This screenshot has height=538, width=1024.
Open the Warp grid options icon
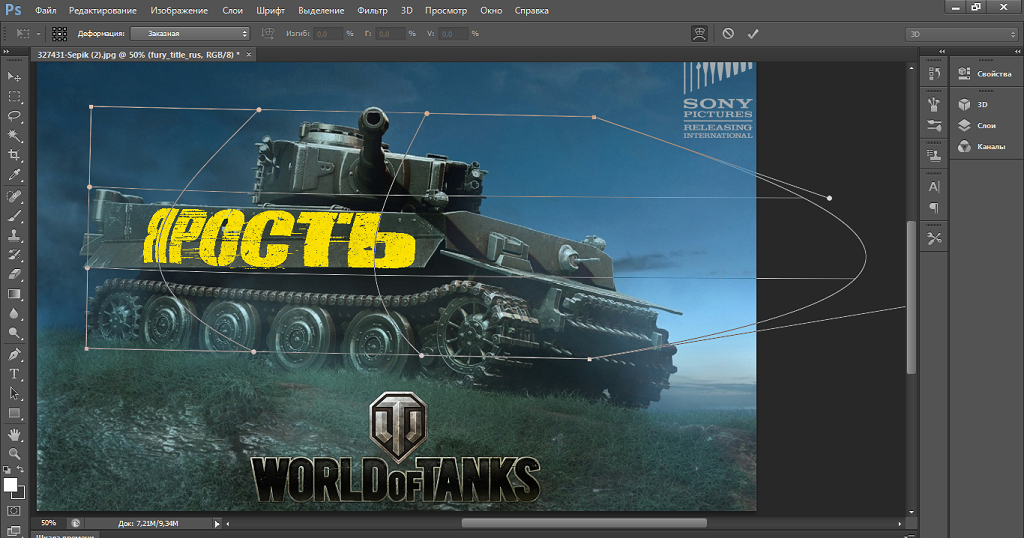pos(59,33)
